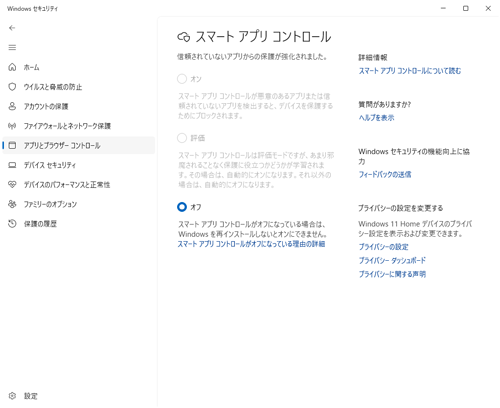Click the heart icon for デバイスのパフォーマンスと正常性
The image size is (500, 408).
(x=12, y=184)
